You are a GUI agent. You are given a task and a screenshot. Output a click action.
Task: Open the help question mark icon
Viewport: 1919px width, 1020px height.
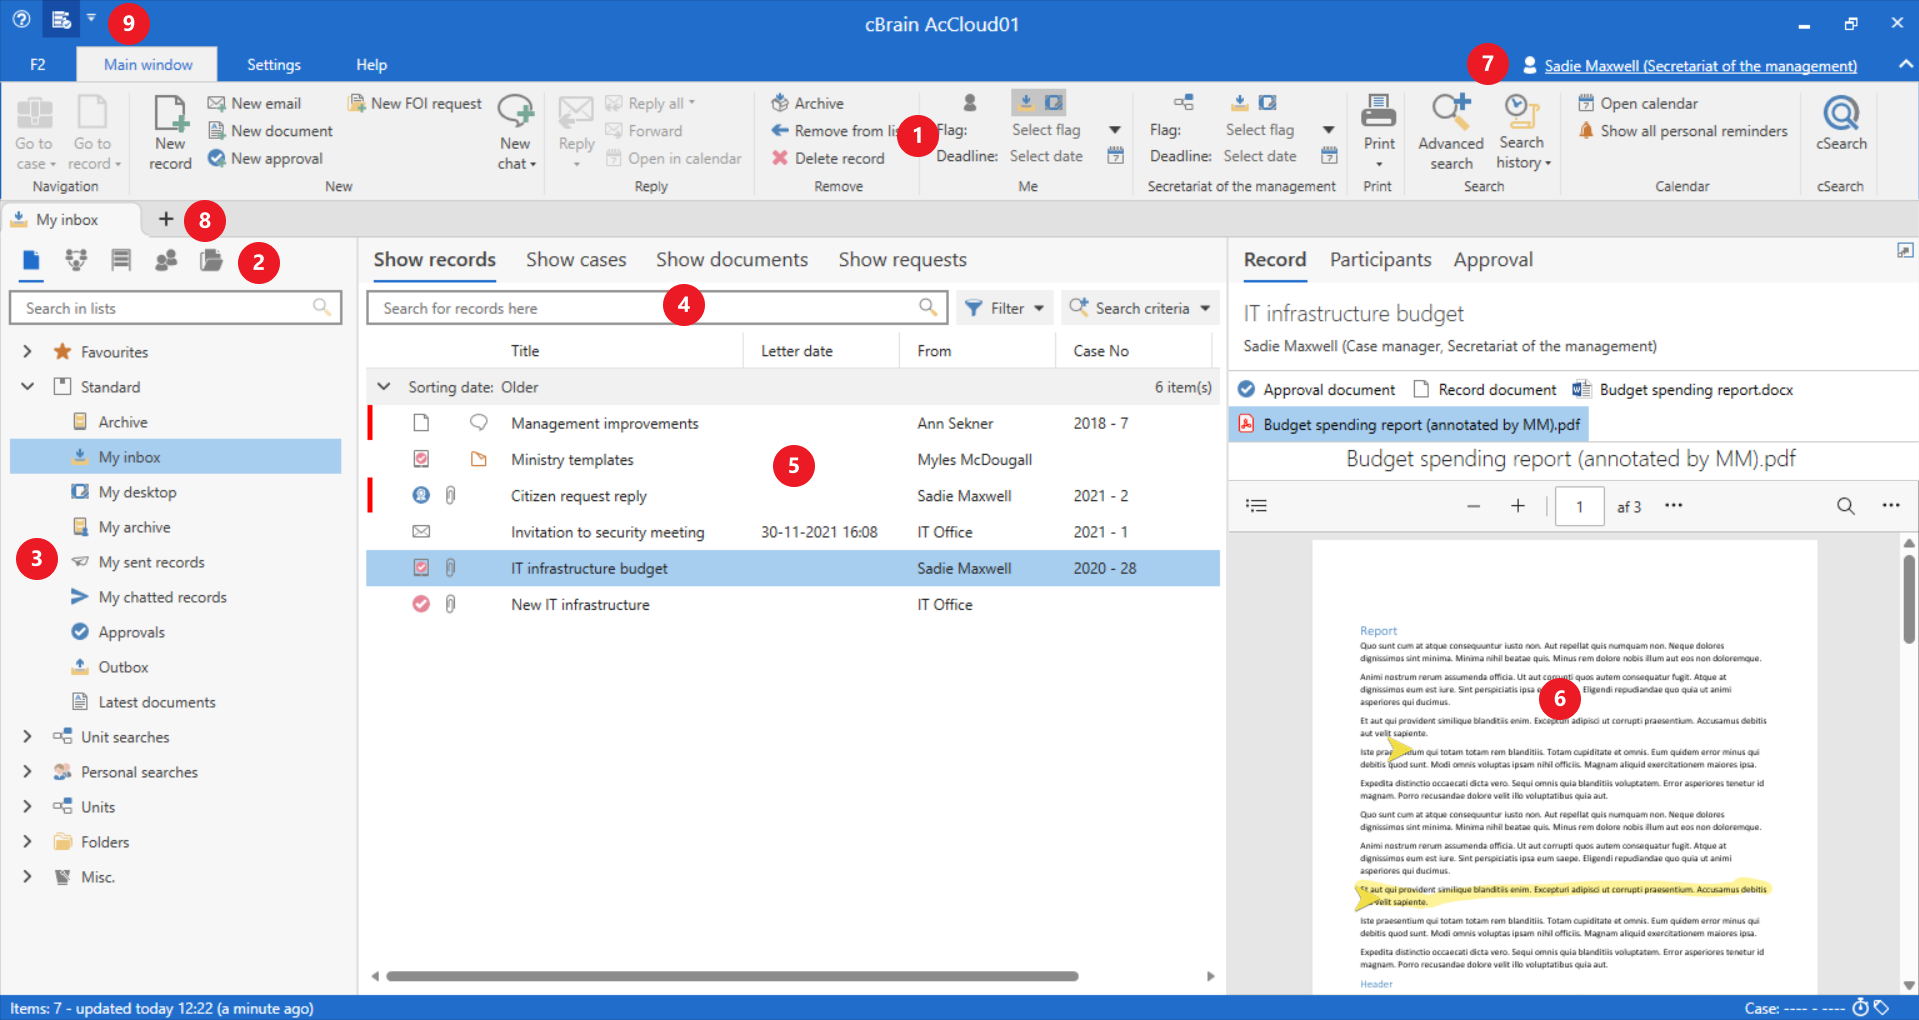point(21,19)
